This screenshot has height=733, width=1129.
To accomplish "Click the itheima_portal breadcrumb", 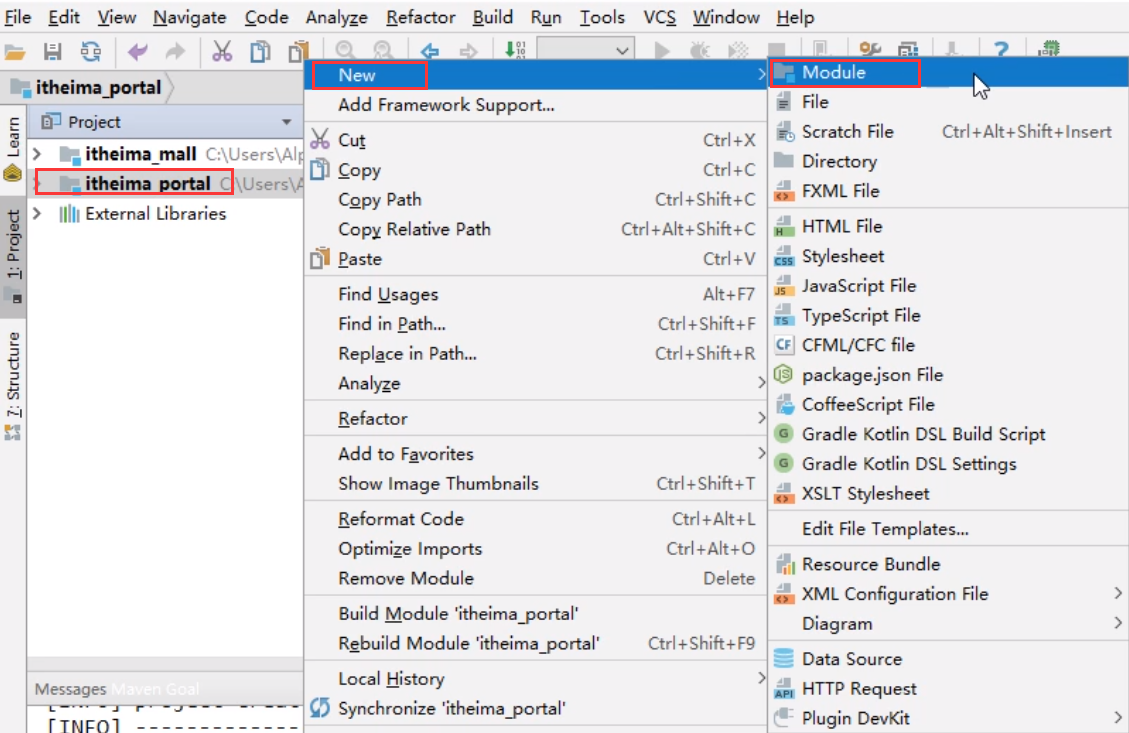I will [x=89, y=88].
